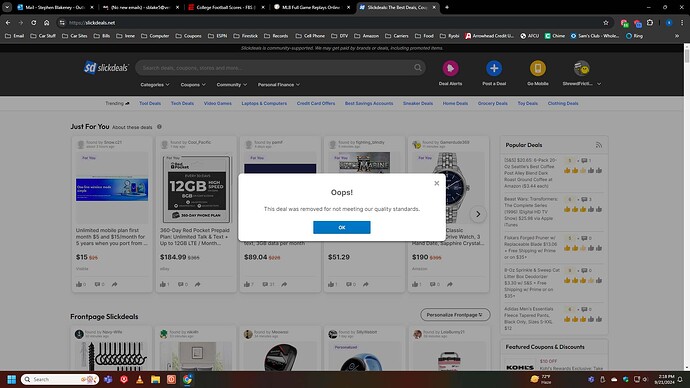
Task: Close the Oops dialog with X
Action: [436, 183]
